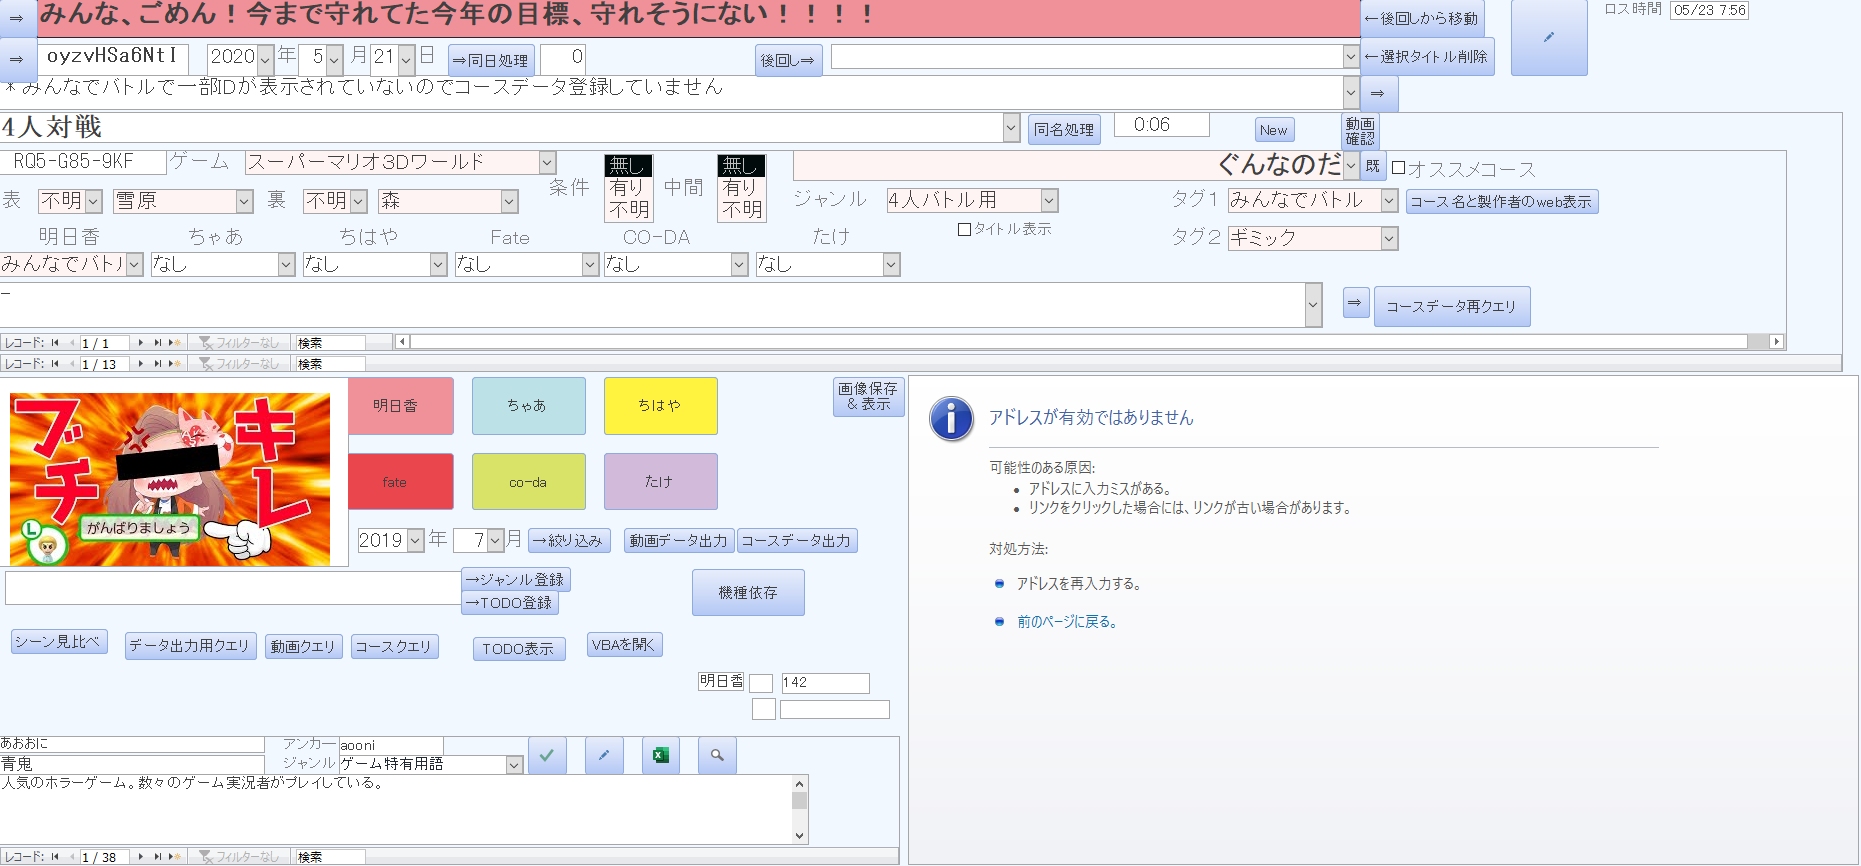Screen dimensions: 1861x866
Task: Select 有り under 中間
Action: click(741, 188)
